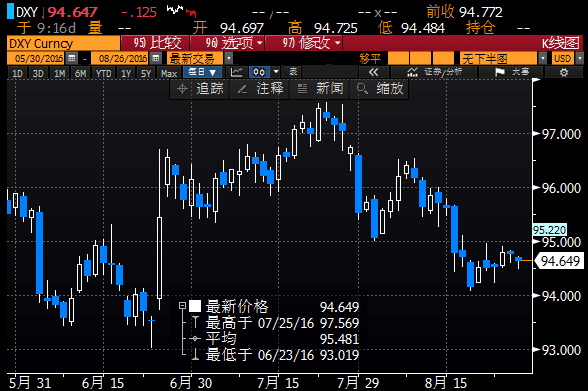Activate the 追踪 crosshair tracking tool
Viewport: 588px width, 391px height.
click(200, 89)
